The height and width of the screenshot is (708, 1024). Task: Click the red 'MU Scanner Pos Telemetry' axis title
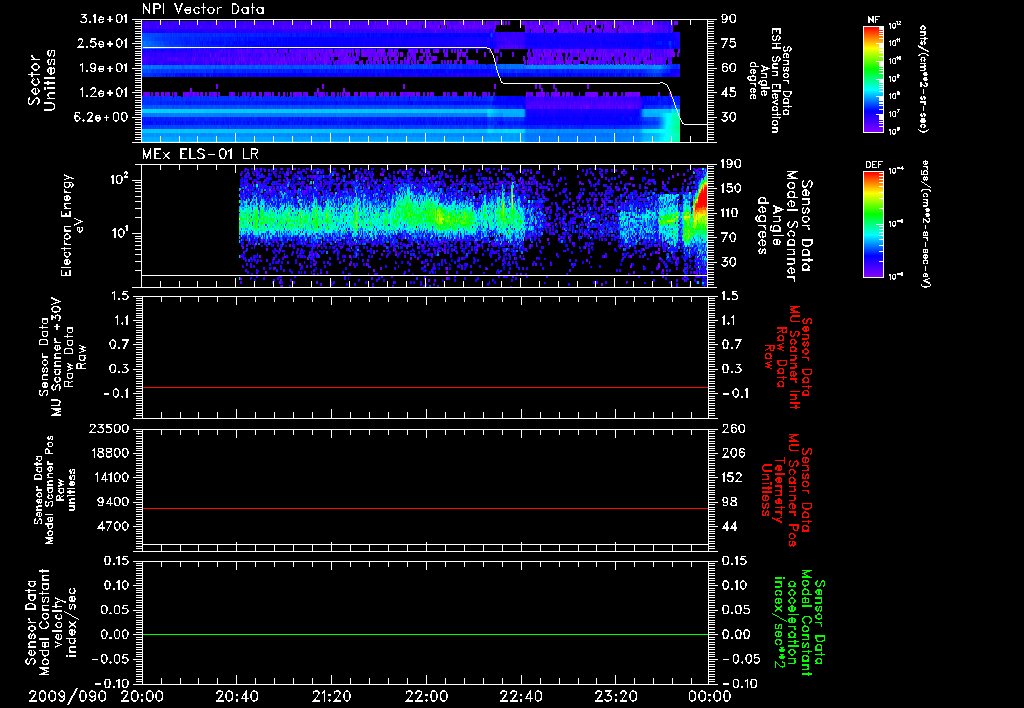pyautogui.click(x=786, y=490)
